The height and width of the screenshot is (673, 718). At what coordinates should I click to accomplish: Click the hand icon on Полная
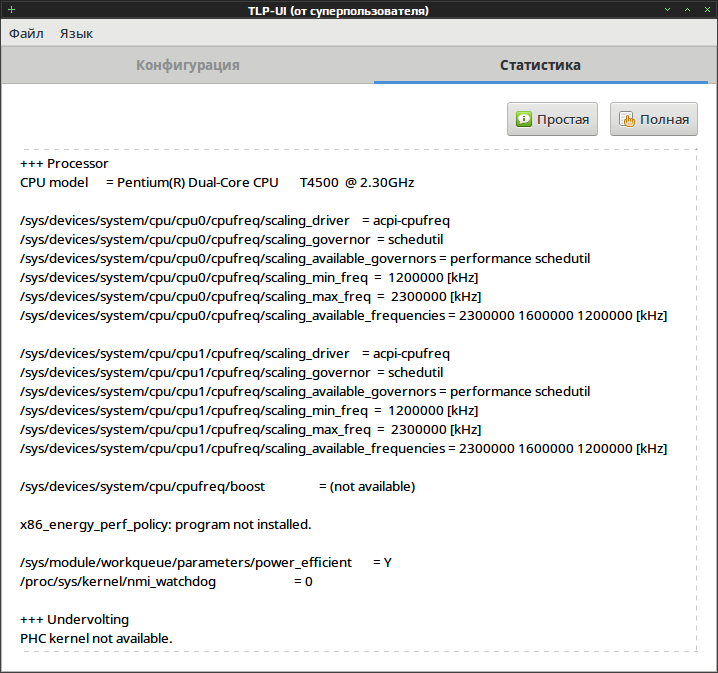[627, 119]
